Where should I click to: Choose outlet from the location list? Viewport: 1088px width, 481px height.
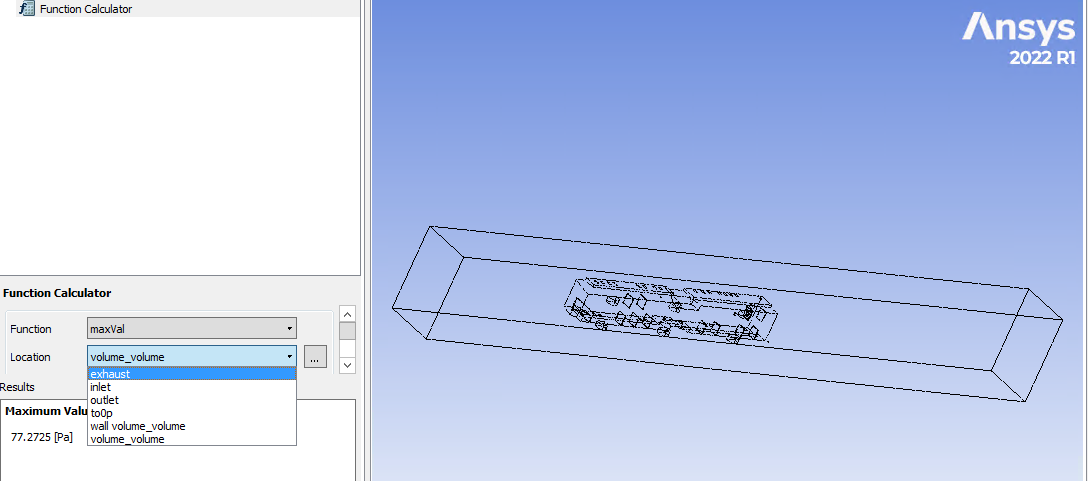coord(192,400)
